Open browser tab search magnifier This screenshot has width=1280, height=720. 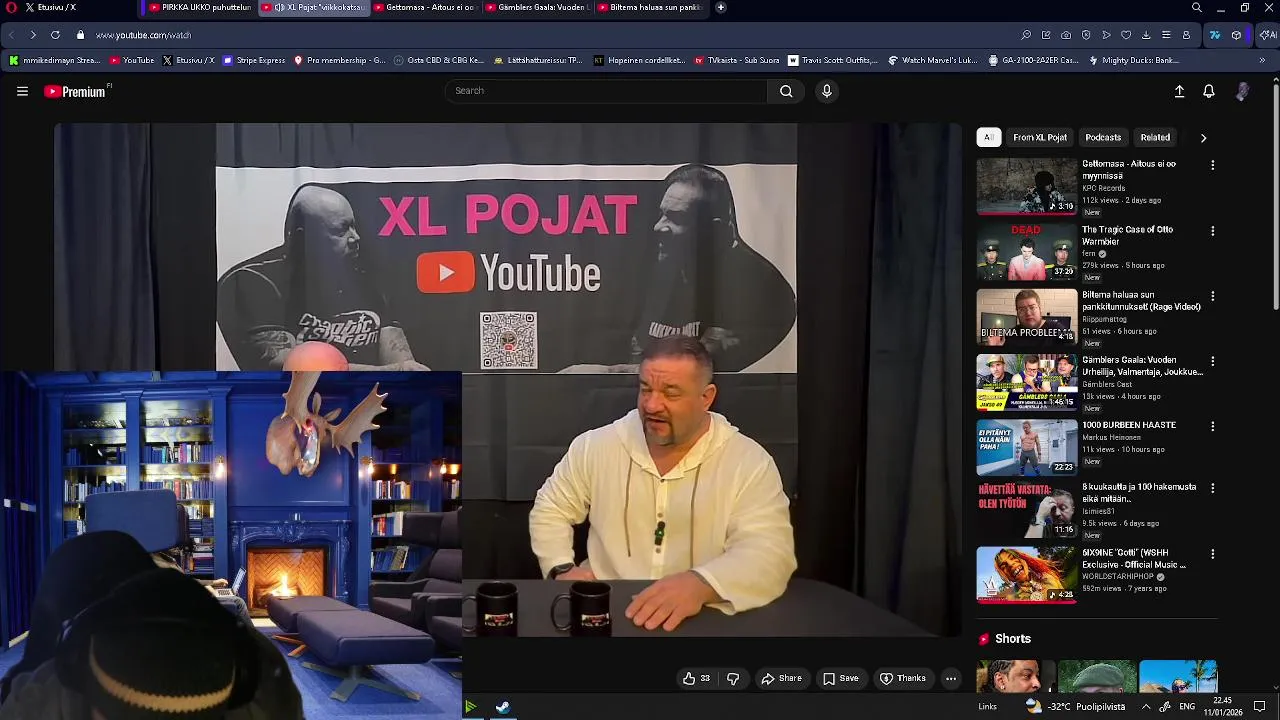[1197, 7]
